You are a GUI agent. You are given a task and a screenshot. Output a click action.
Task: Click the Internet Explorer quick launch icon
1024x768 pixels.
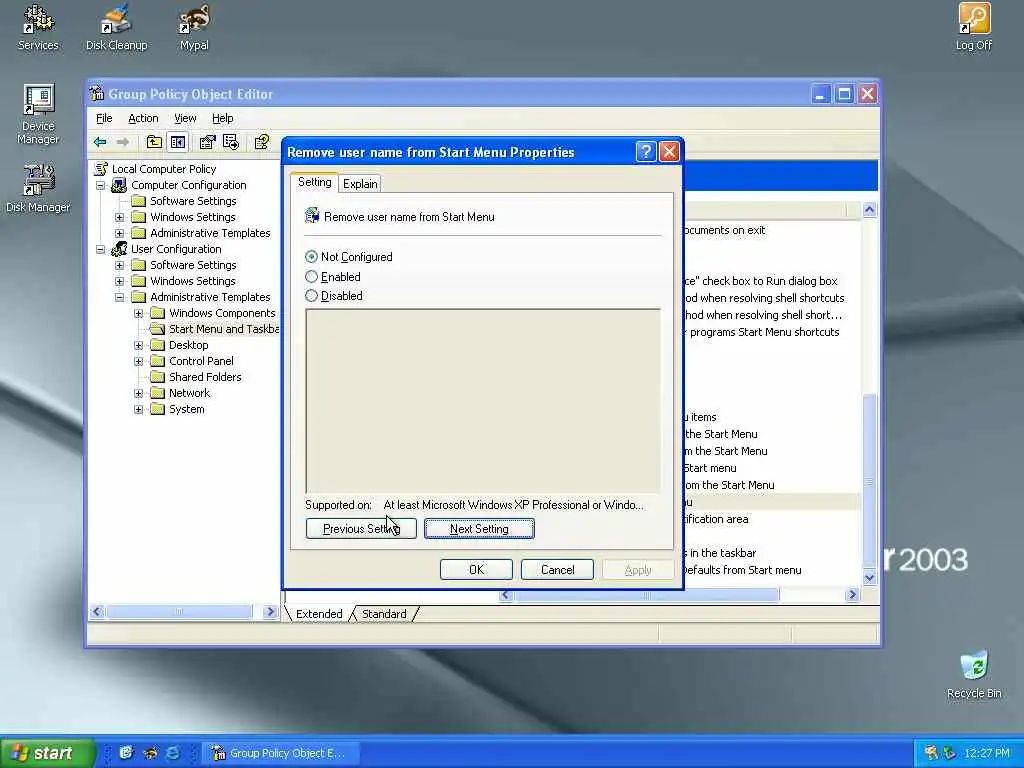172,753
